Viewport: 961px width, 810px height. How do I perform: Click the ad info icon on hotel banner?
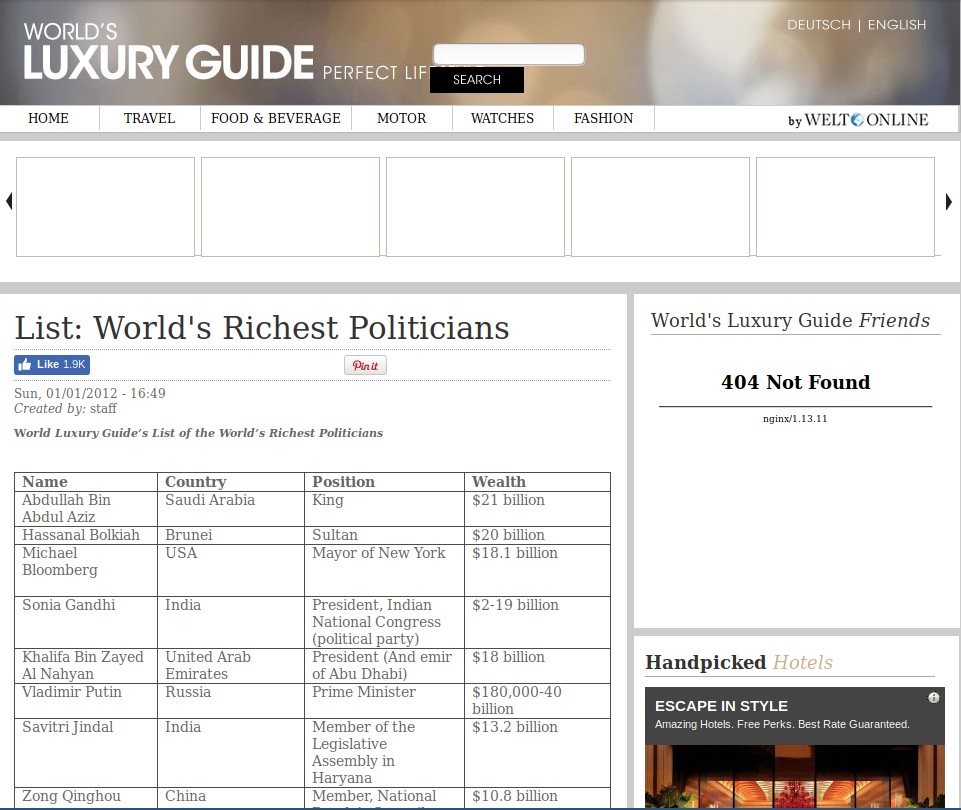pyautogui.click(x=933, y=698)
